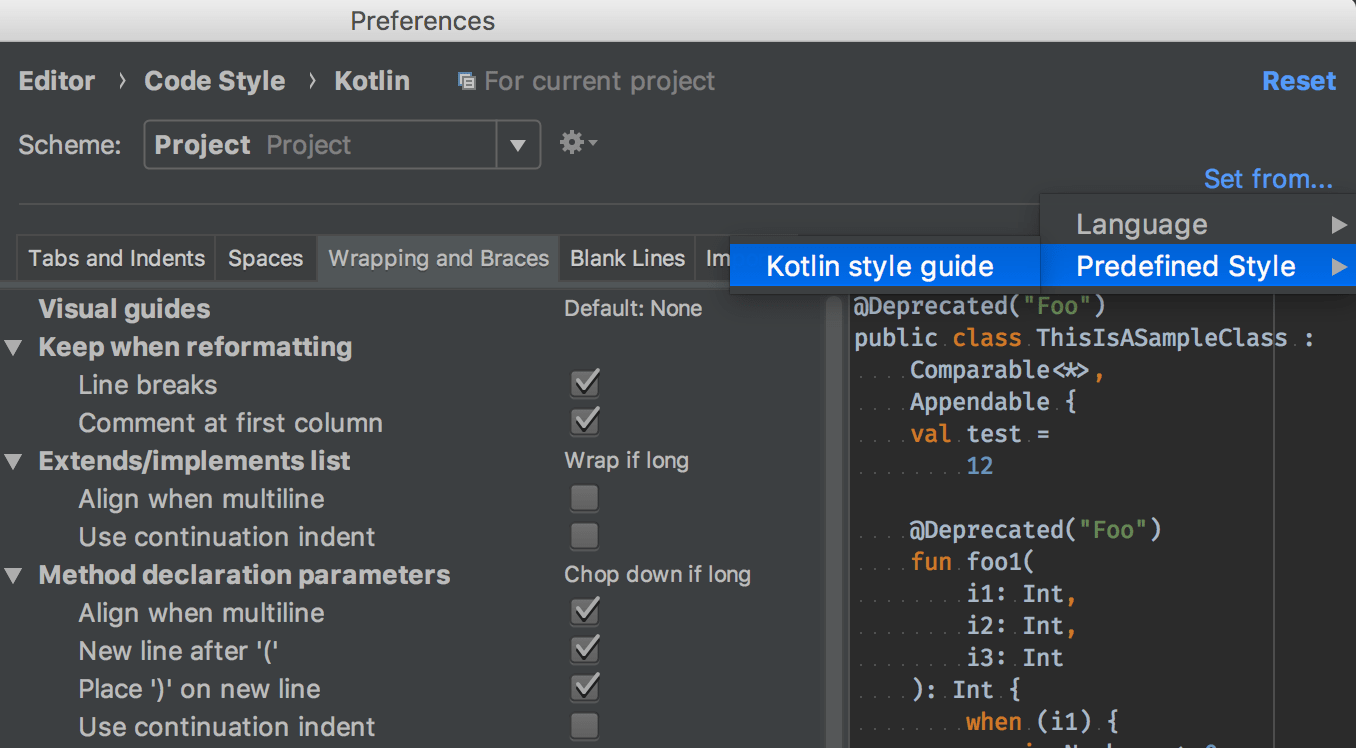Image resolution: width=1356 pixels, height=748 pixels.
Task: Collapse the Extends/implements list section
Action: click(x=14, y=462)
